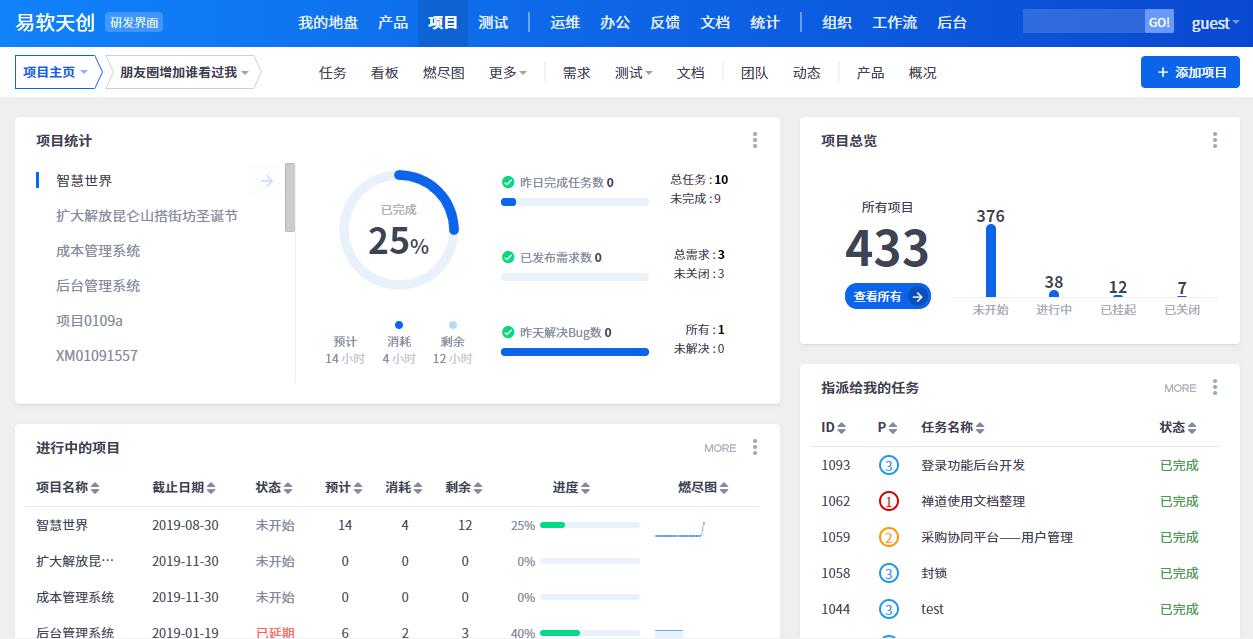Open the 项目总览 panel three-dot menu
The image size is (1253, 639).
[1215, 141]
